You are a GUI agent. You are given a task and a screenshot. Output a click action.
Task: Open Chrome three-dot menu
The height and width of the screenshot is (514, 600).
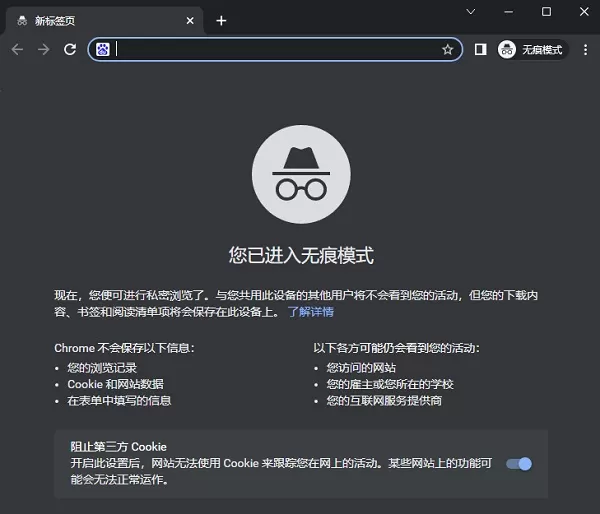pyautogui.click(x=585, y=49)
